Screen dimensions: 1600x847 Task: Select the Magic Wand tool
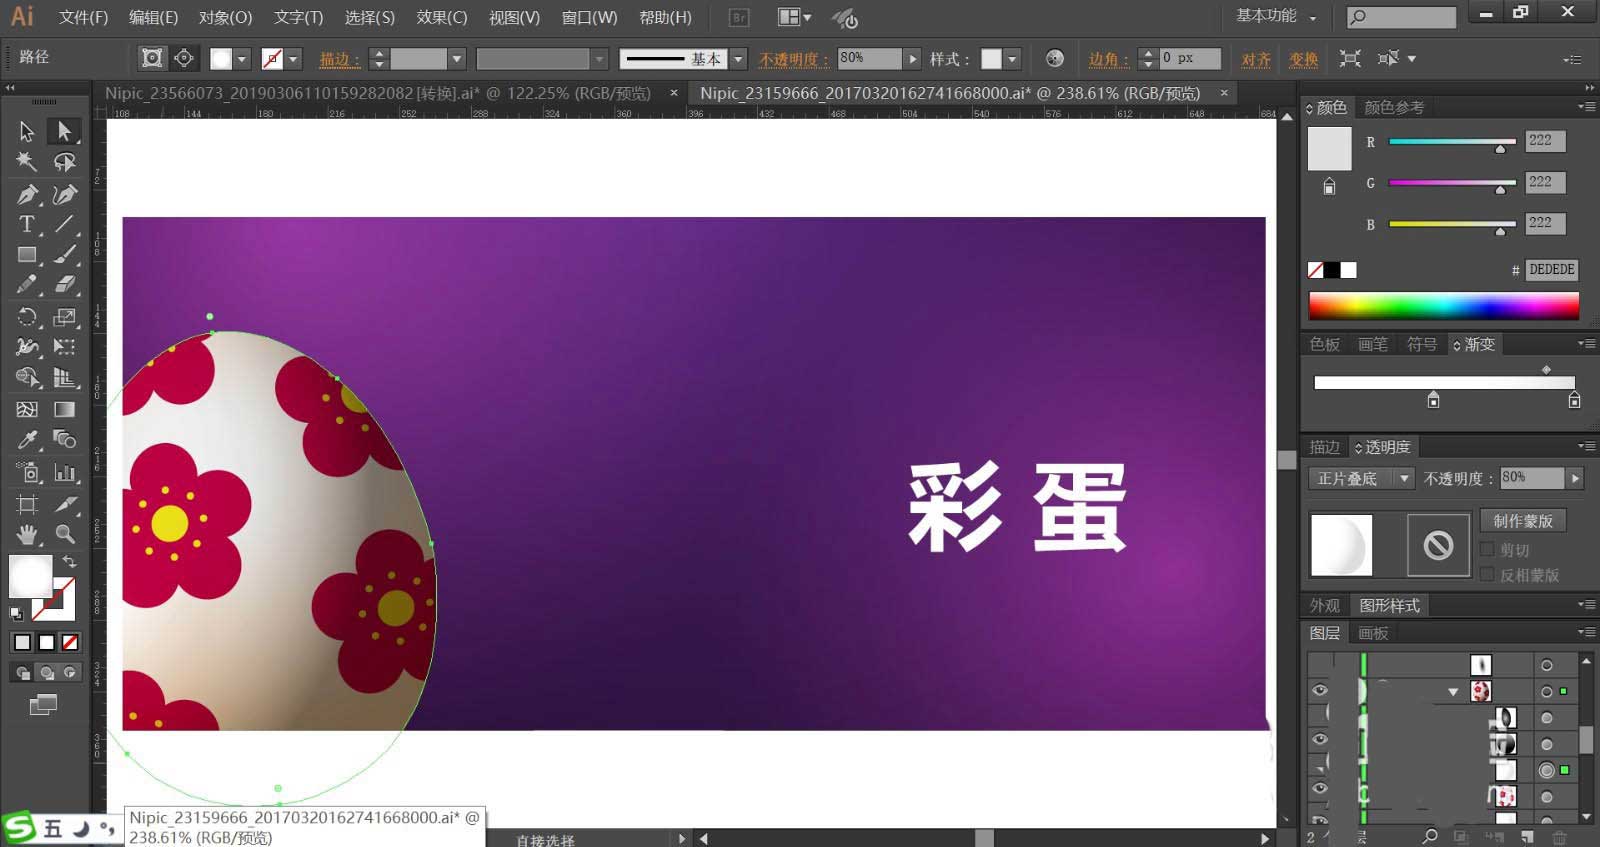[x=27, y=162]
